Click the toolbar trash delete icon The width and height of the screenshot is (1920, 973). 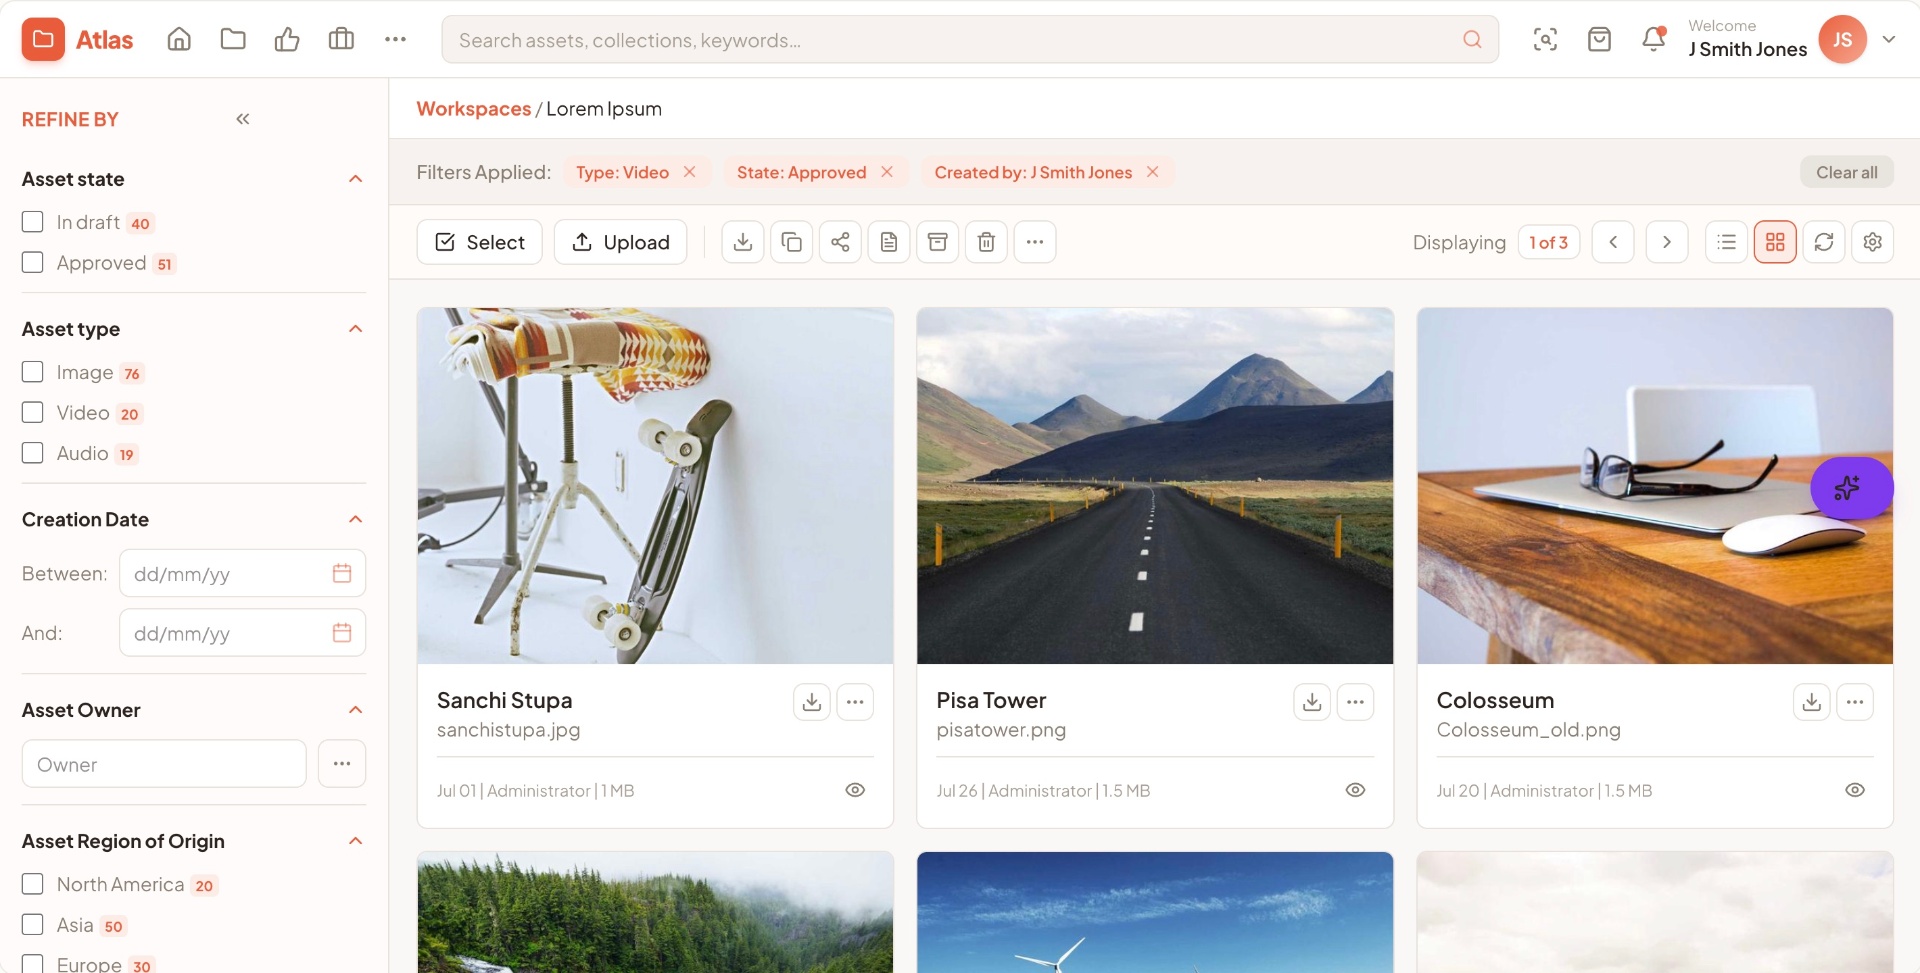pos(986,242)
